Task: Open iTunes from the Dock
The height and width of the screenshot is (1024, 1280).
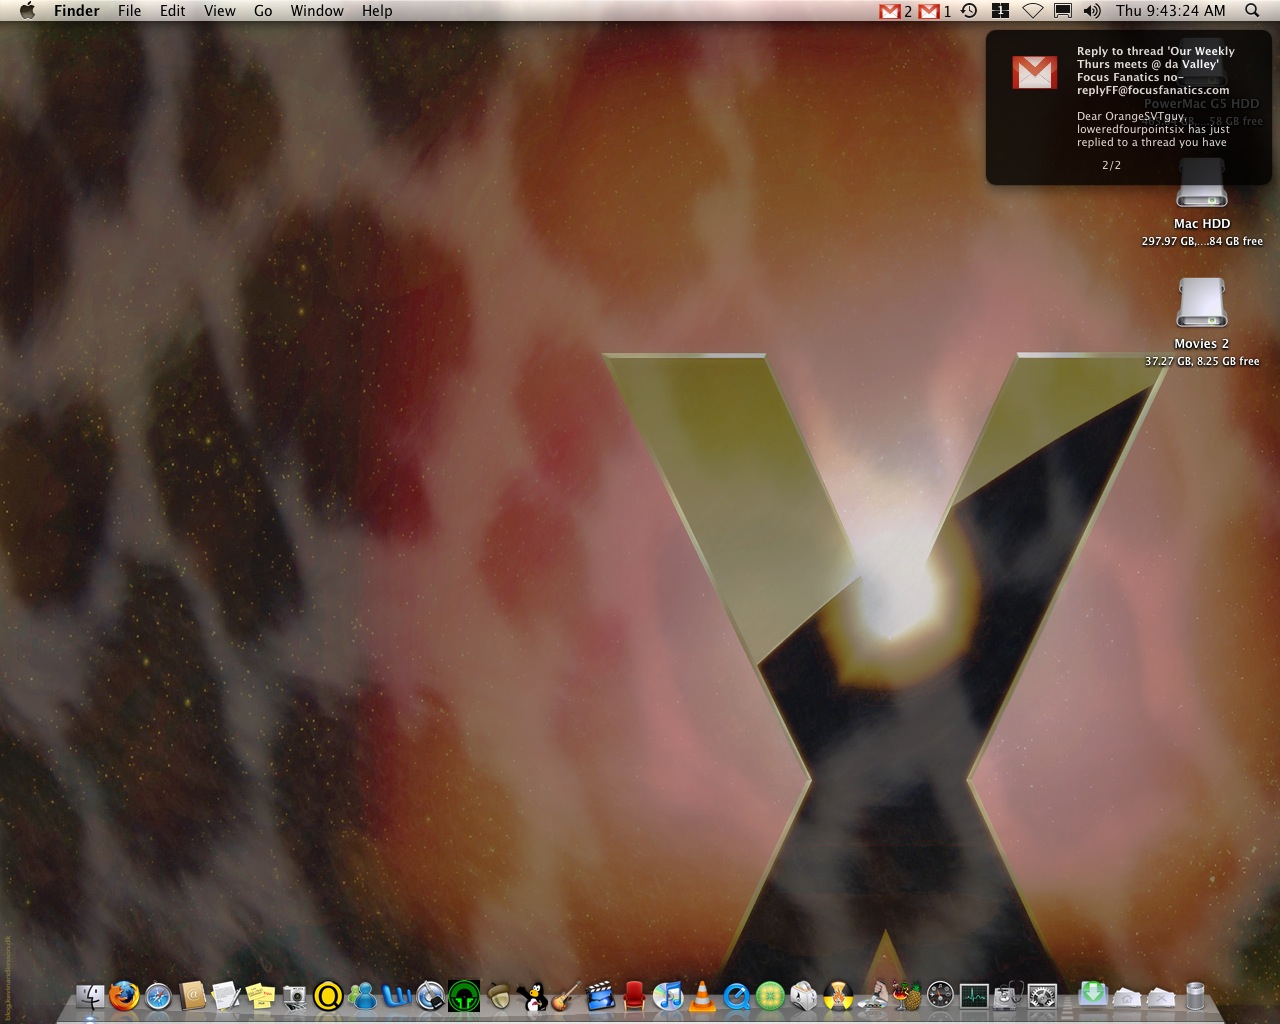Action: coord(668,996)
